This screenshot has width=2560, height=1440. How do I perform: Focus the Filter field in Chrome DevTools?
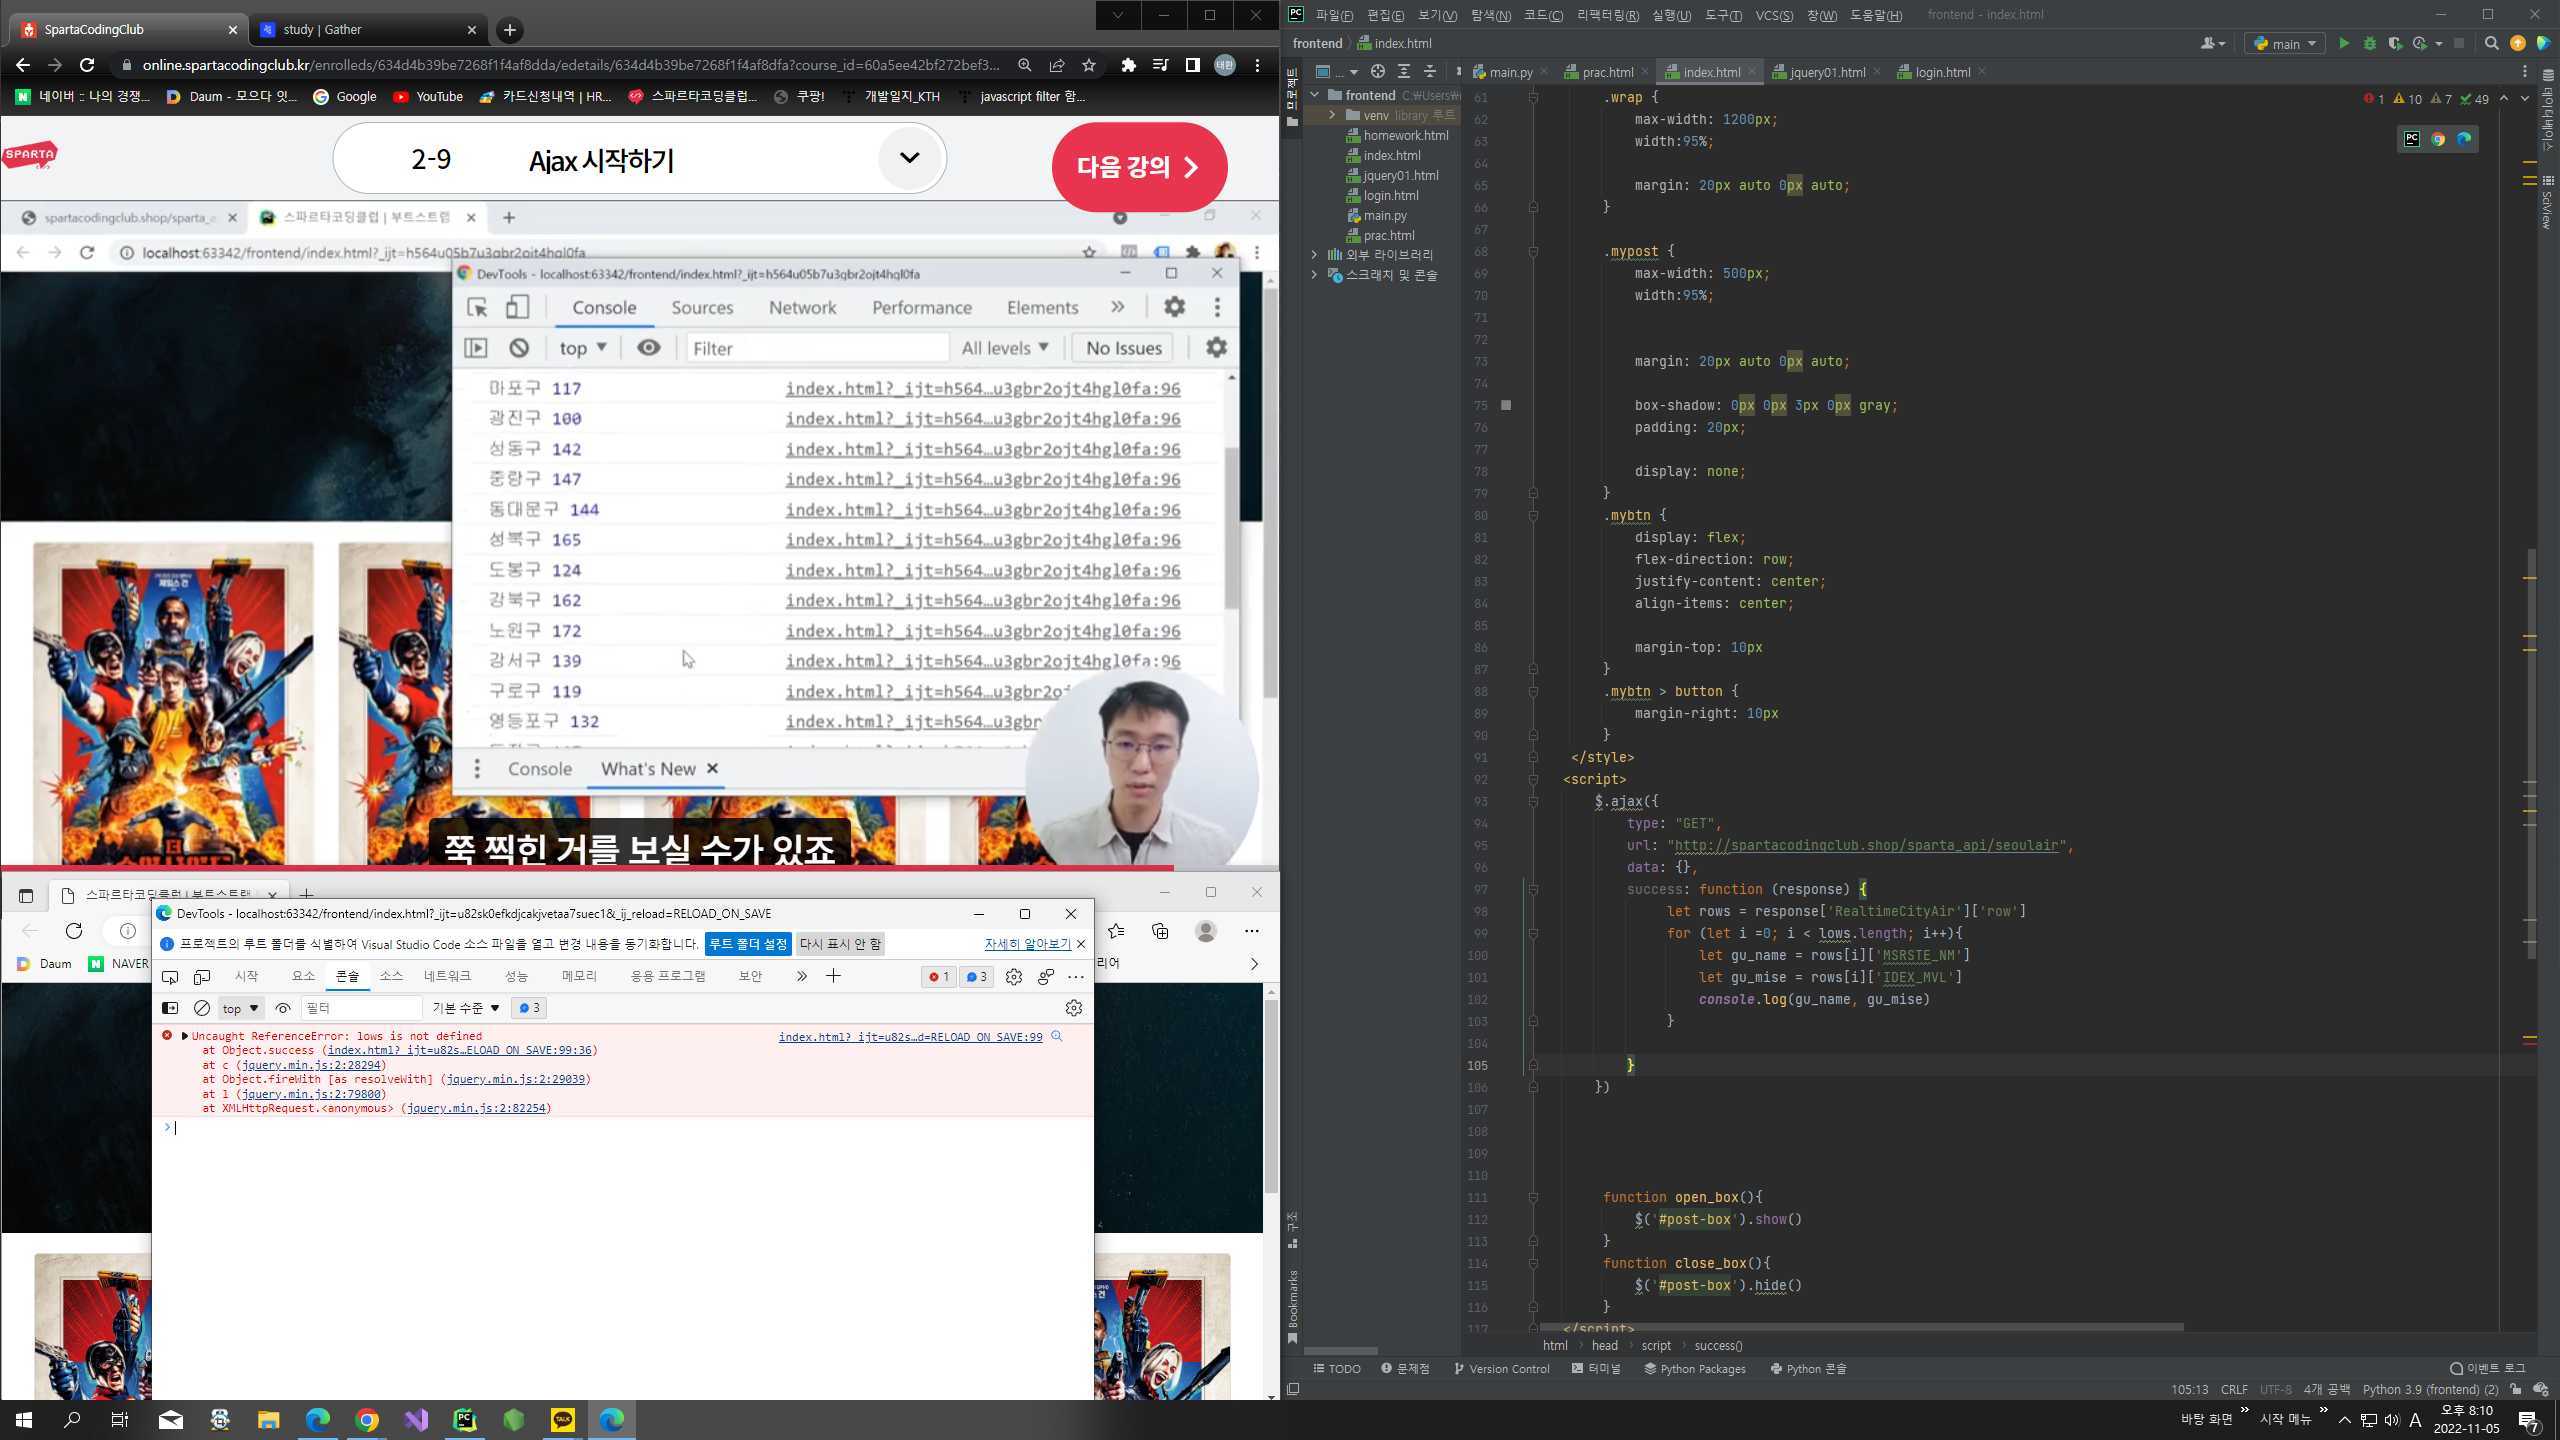(817, 348)
